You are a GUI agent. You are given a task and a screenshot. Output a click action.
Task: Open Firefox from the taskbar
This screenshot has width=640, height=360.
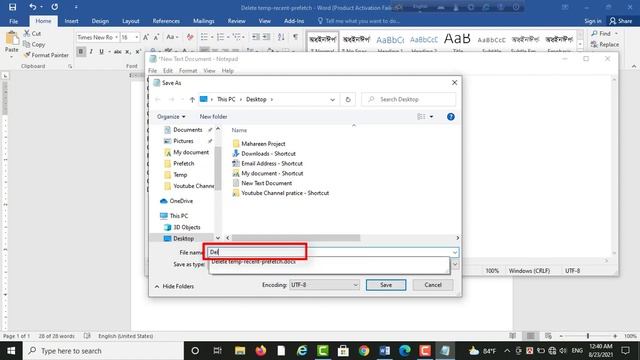point(260,351)
